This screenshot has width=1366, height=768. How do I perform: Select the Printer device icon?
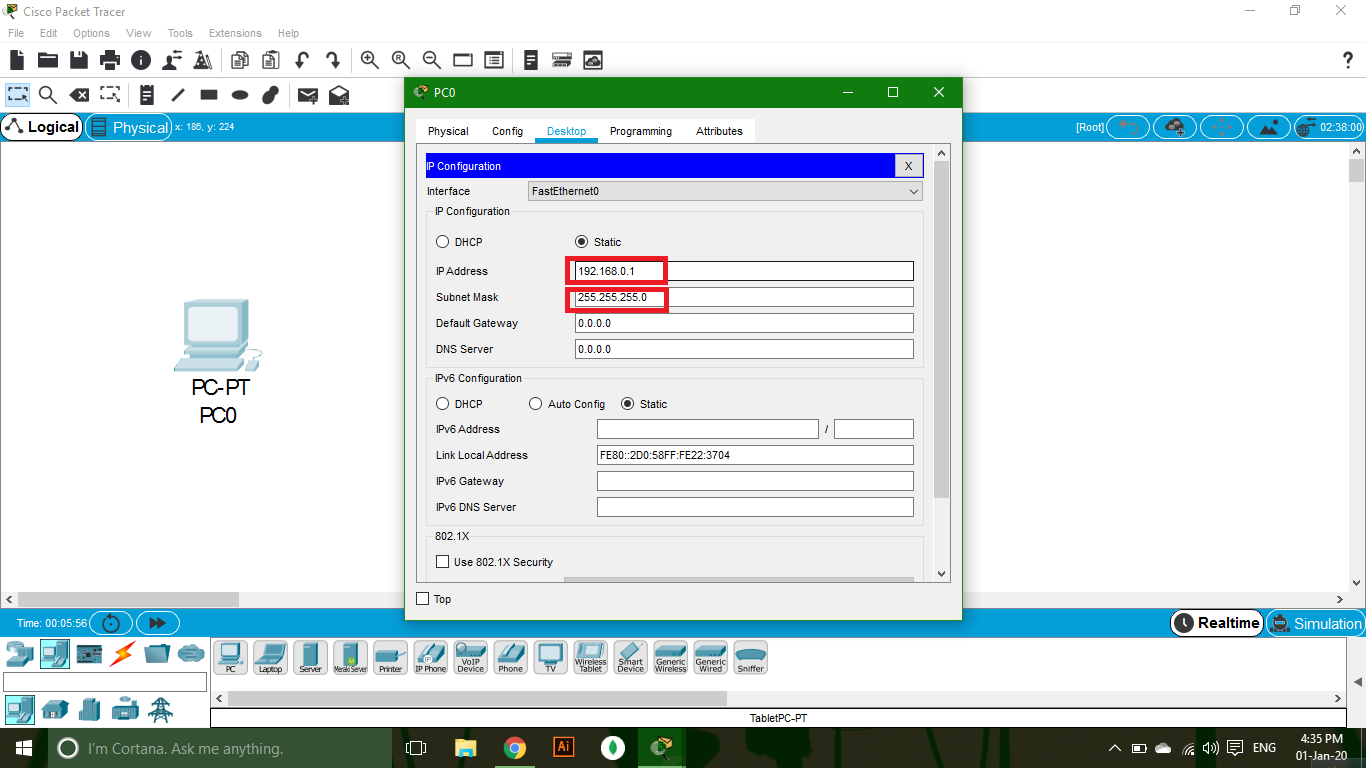point(391,657)
